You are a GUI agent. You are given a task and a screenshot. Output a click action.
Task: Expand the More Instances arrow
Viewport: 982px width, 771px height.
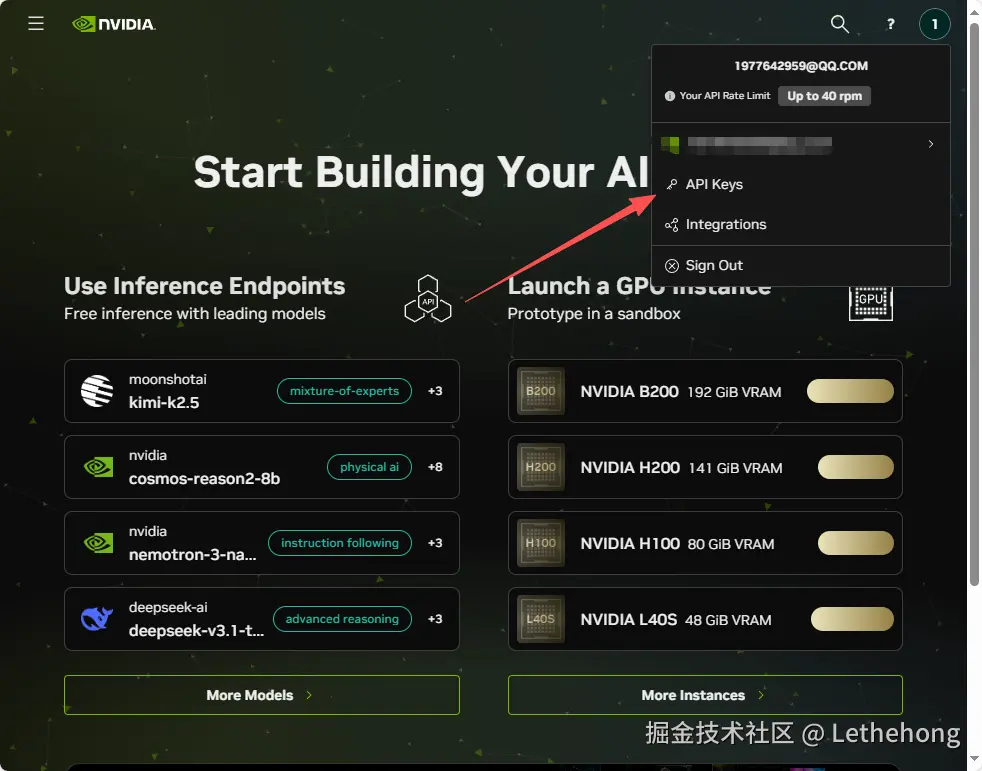pyautogui.click(x=761, y=695)
